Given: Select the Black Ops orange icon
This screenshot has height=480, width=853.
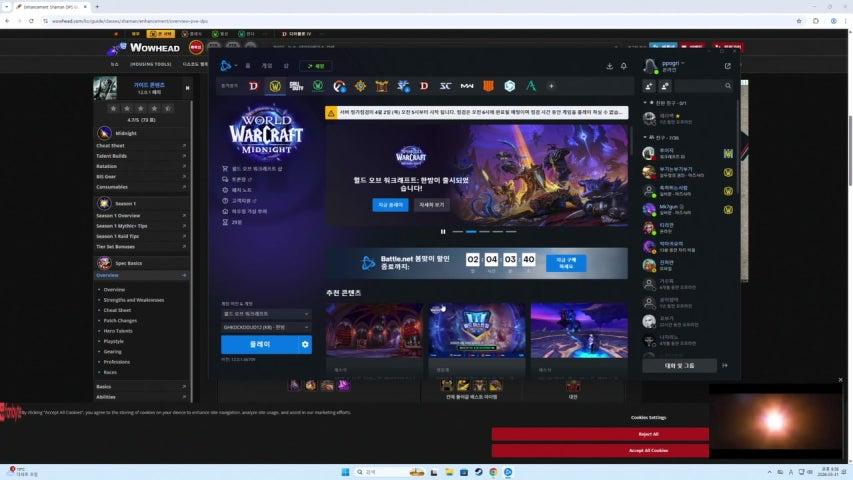Looking at the screenshot, I should tap(488, 86).
